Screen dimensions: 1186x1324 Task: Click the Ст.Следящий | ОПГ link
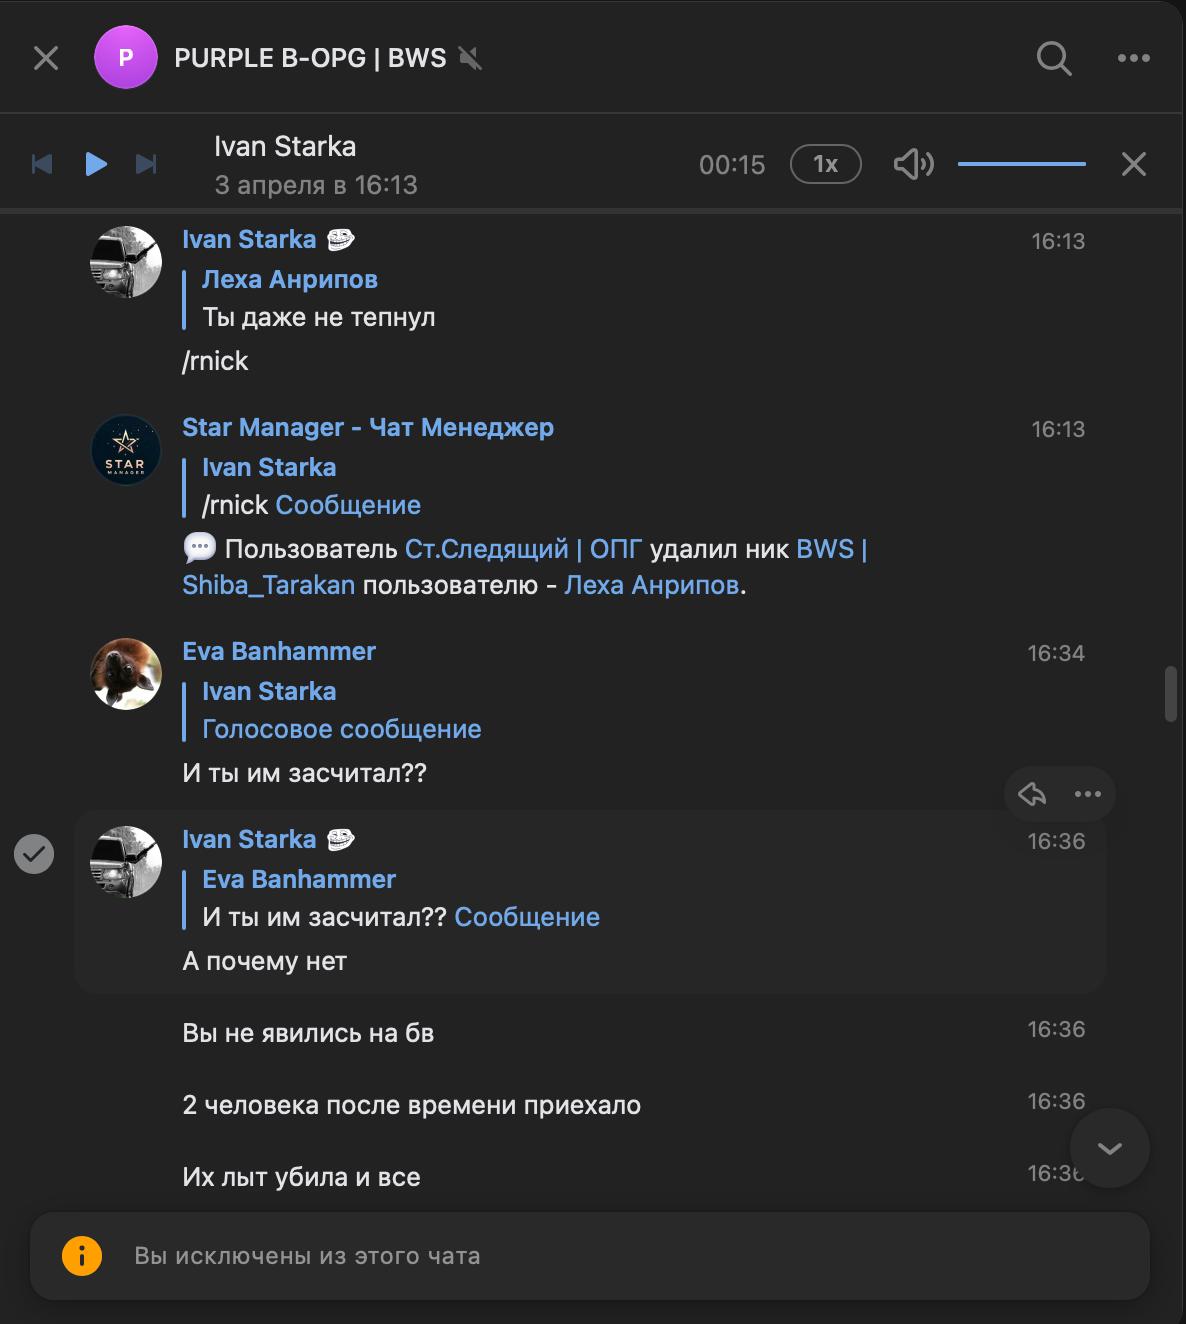523,549
